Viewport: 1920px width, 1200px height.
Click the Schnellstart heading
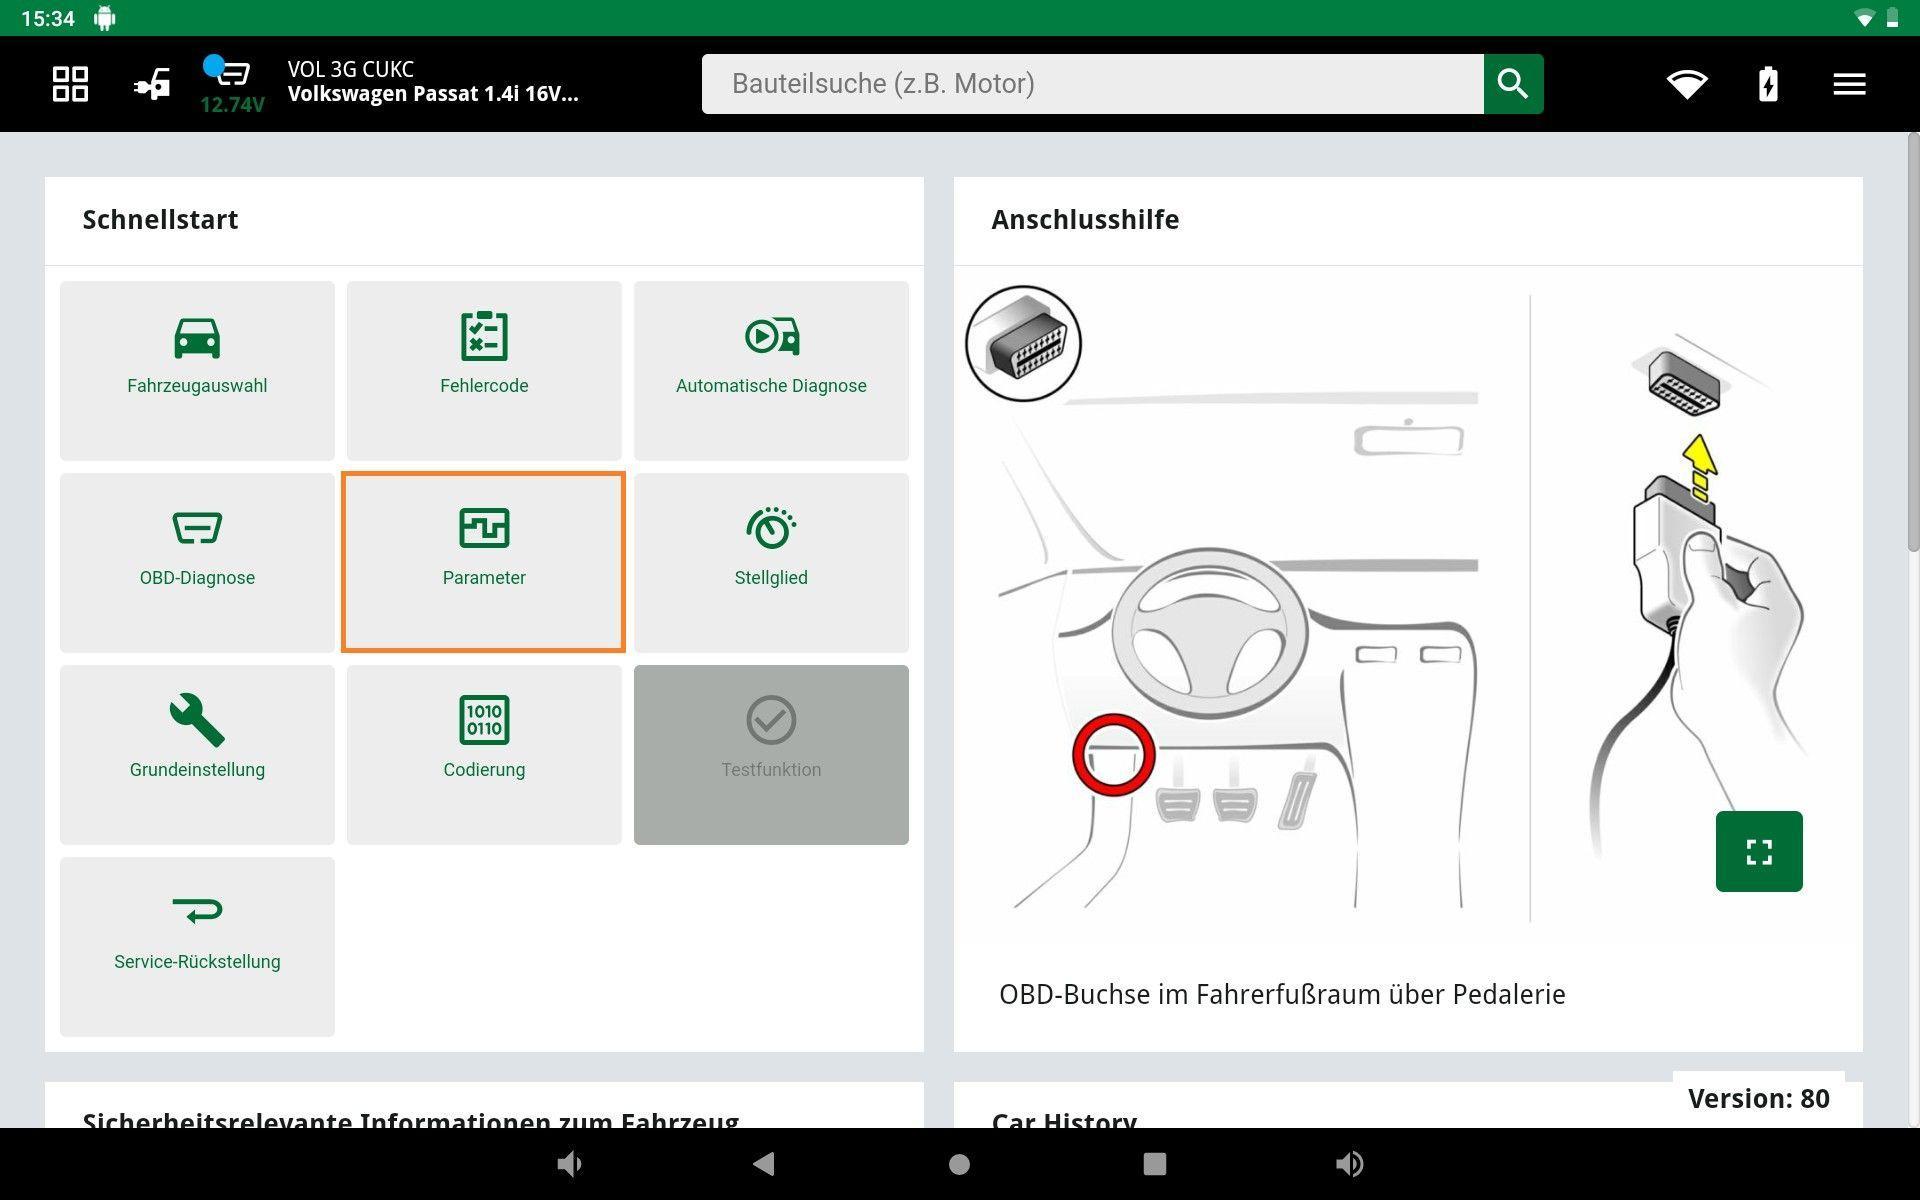pos(160,220)
